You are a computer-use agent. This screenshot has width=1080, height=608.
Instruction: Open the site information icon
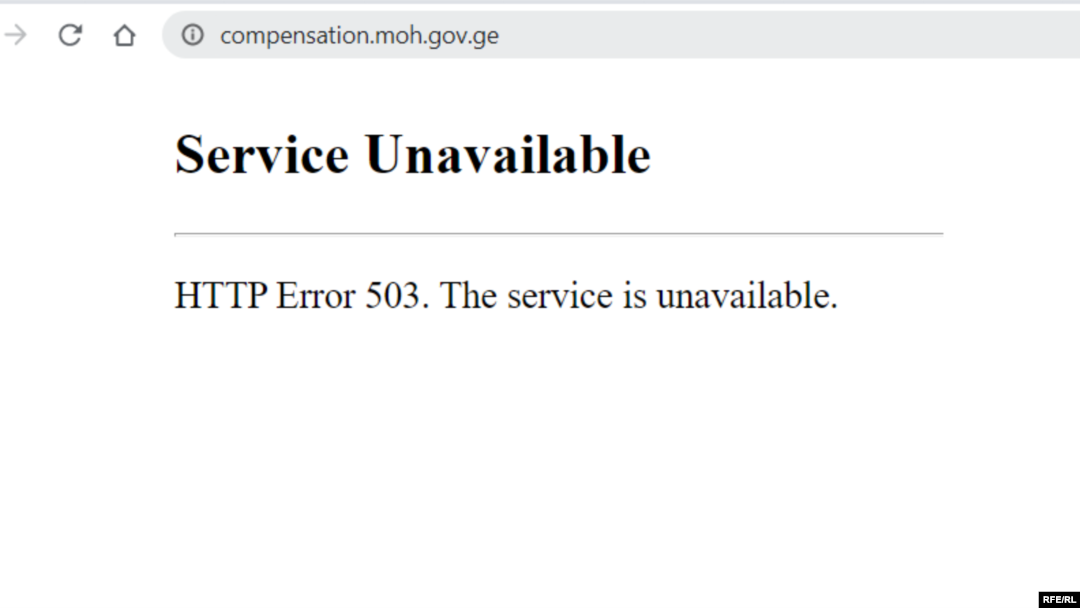[x=193, y=34]
